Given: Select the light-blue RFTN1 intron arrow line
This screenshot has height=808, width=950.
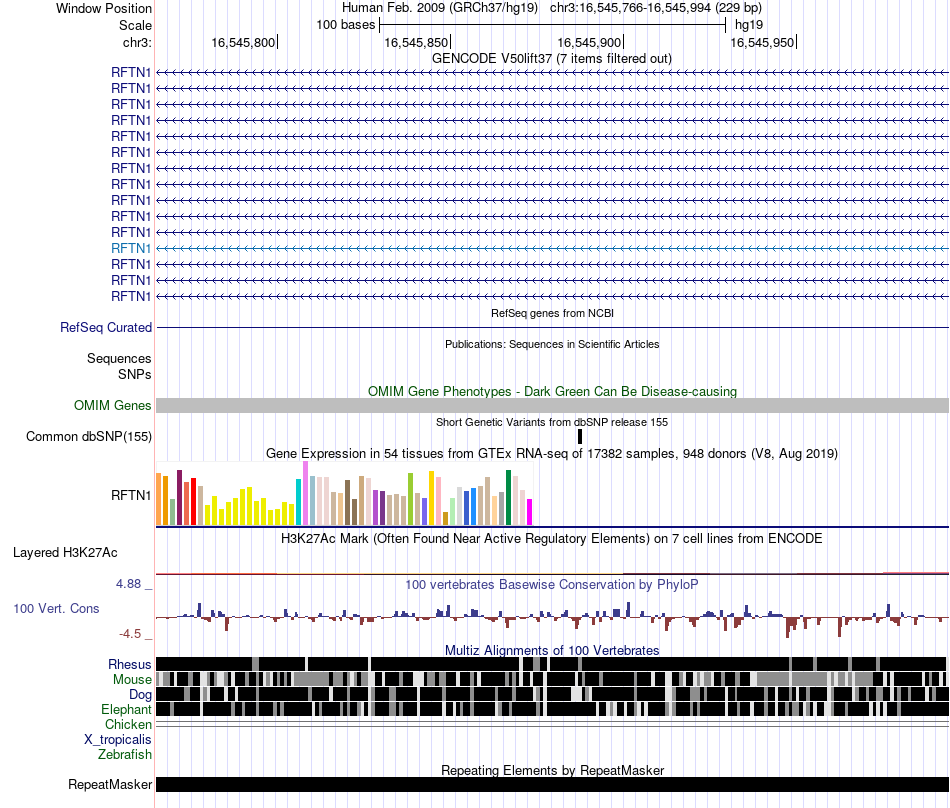Looking at the screenshot, I should pyautogui.click(x=552, y=248).
